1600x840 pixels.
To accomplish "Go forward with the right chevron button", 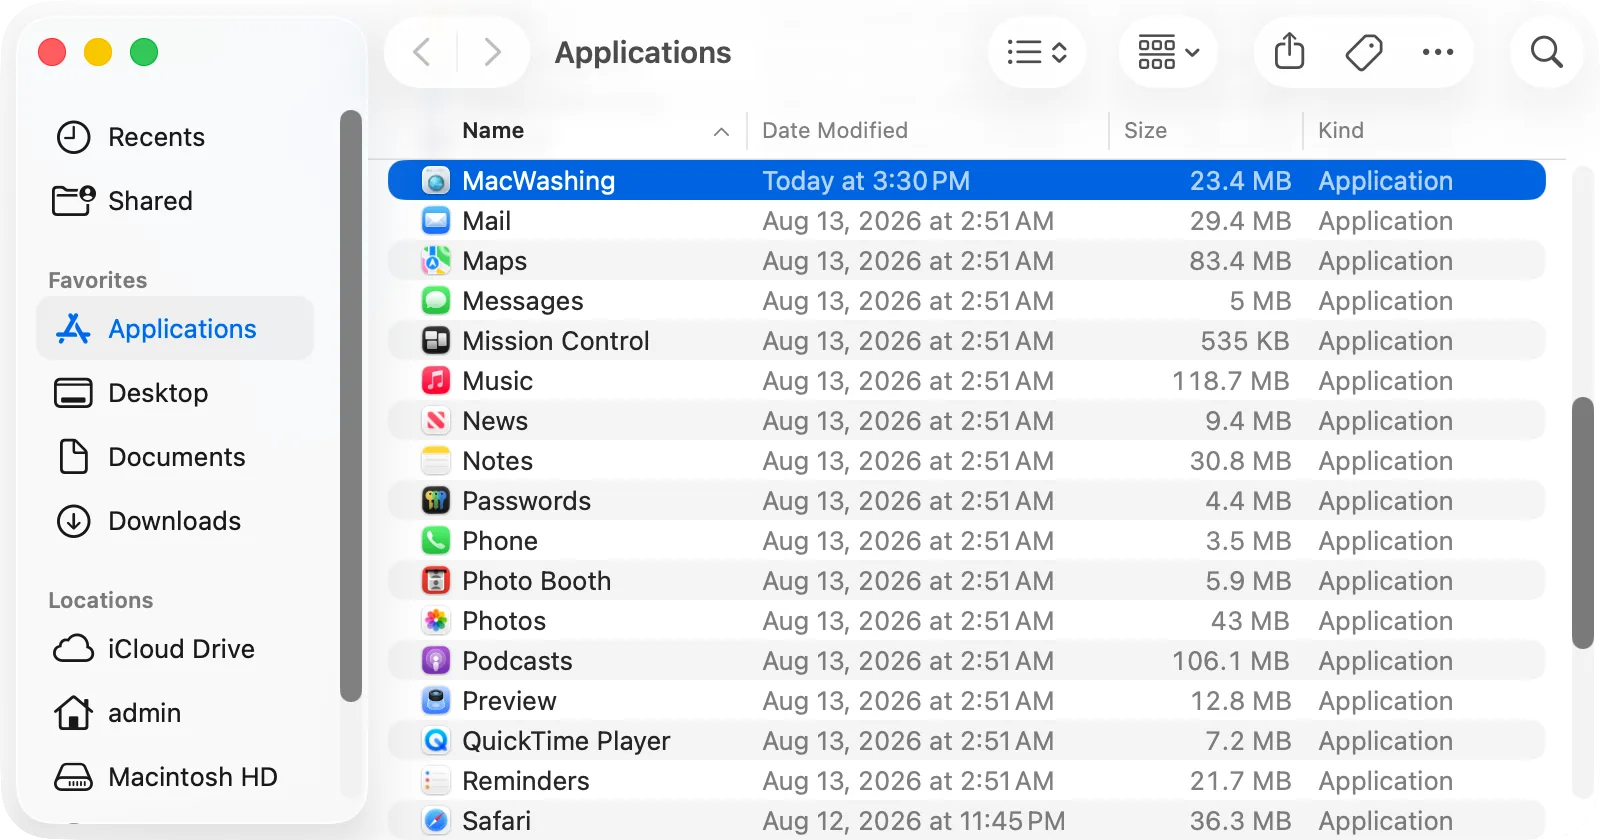I will (x=492, y=52).
